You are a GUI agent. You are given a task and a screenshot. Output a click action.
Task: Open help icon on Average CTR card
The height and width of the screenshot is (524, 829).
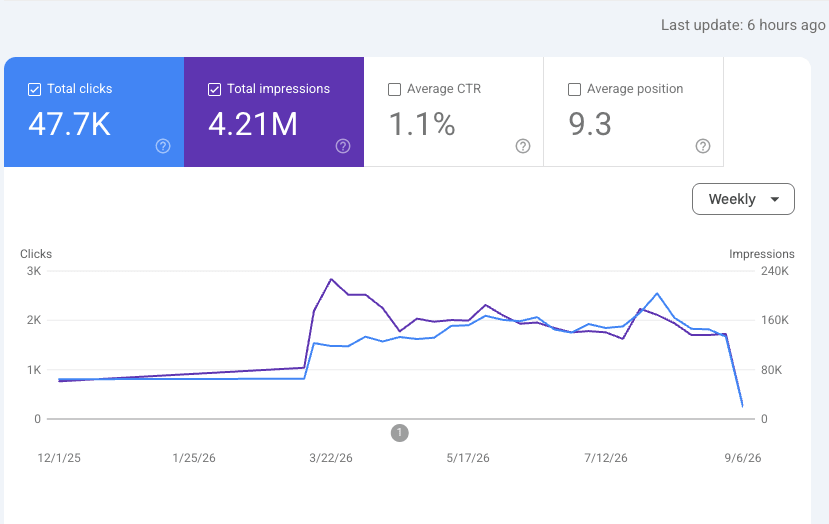(x=523, y=146)
